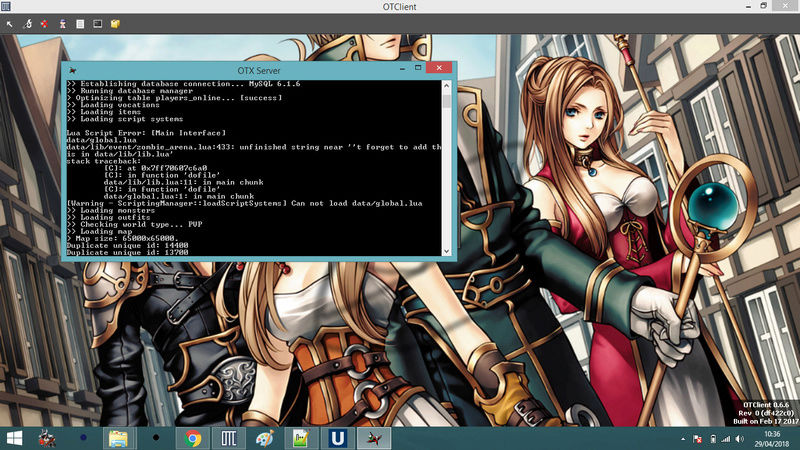The image size is (800, 450).
Task: Show hidden tray icons arrow
Action: pos(683,439)
